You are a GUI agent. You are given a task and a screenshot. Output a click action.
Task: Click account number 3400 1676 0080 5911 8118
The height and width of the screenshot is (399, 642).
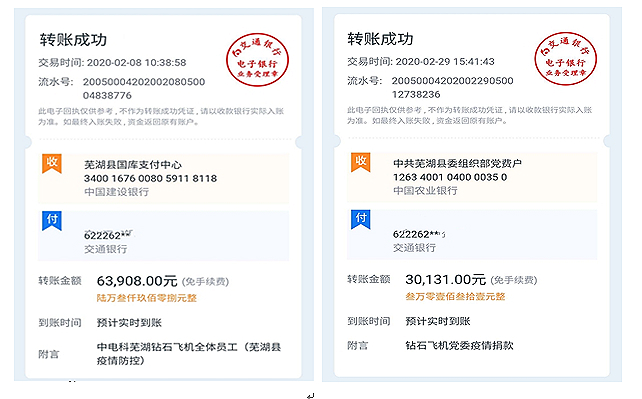(150, 178)
